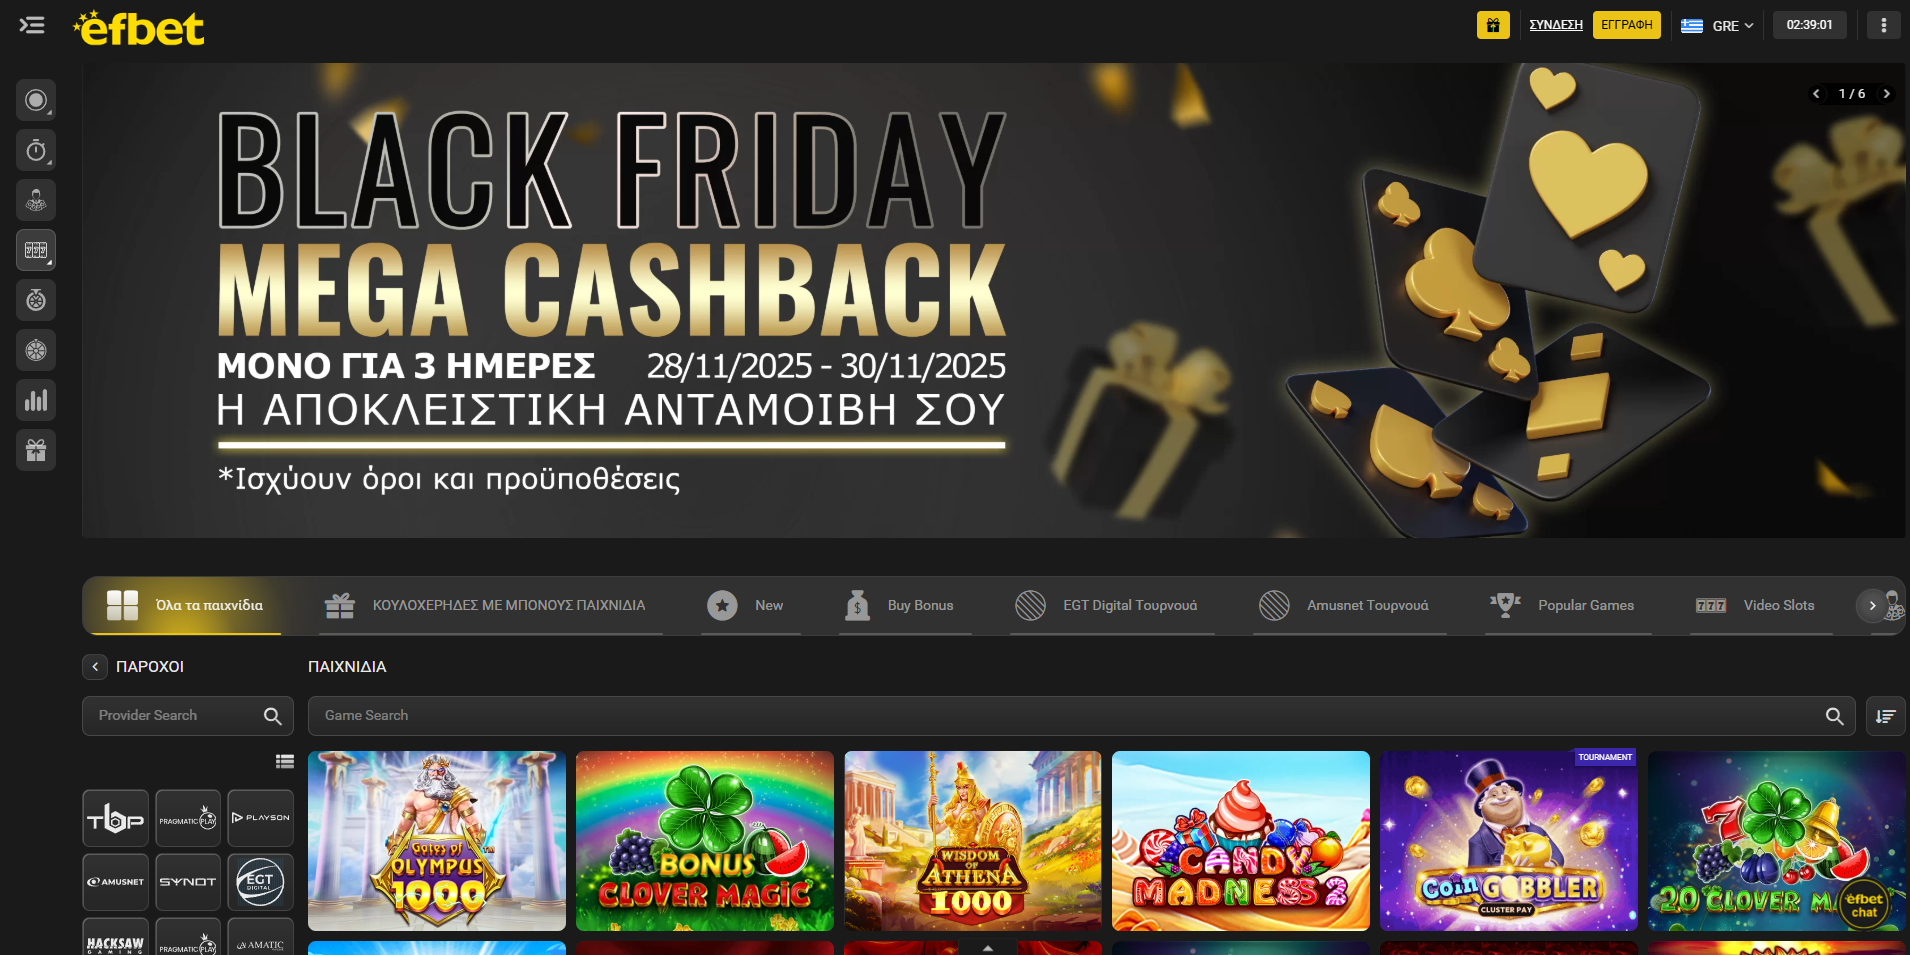Select the Buy Bonus tab

tap(900, 605)
